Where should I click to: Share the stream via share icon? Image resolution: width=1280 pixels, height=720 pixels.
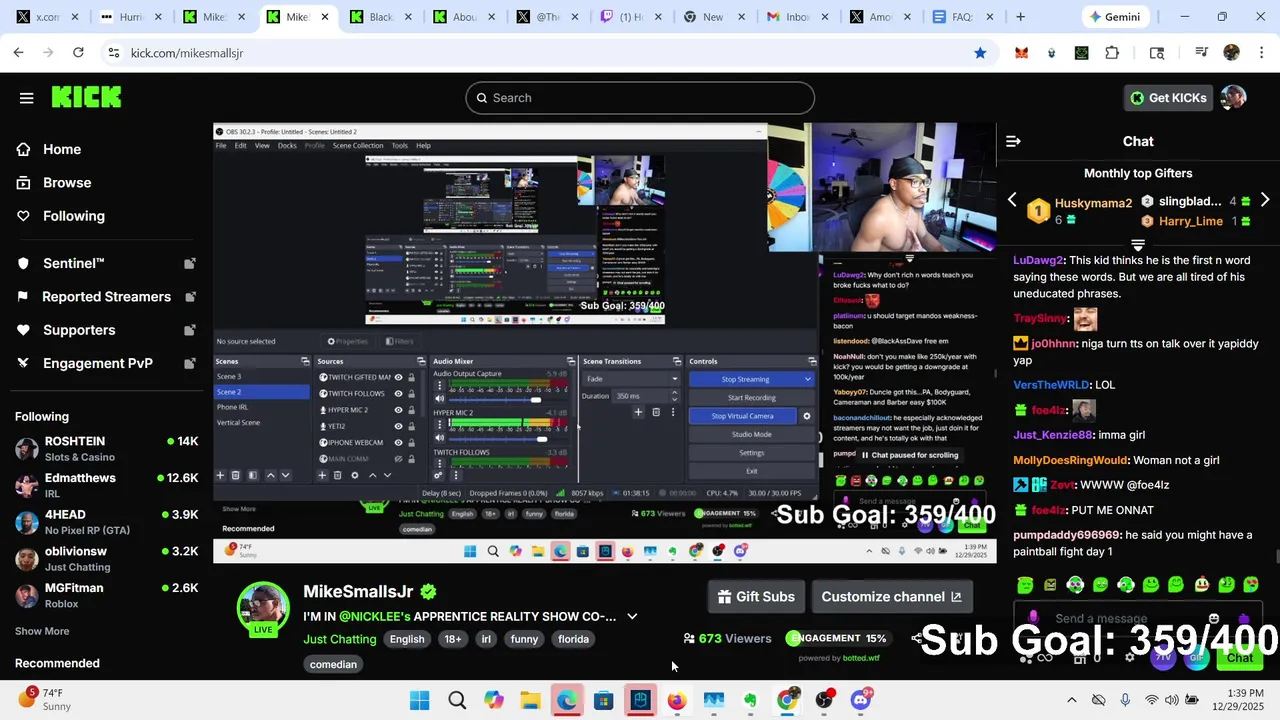(x=917, y=638)
